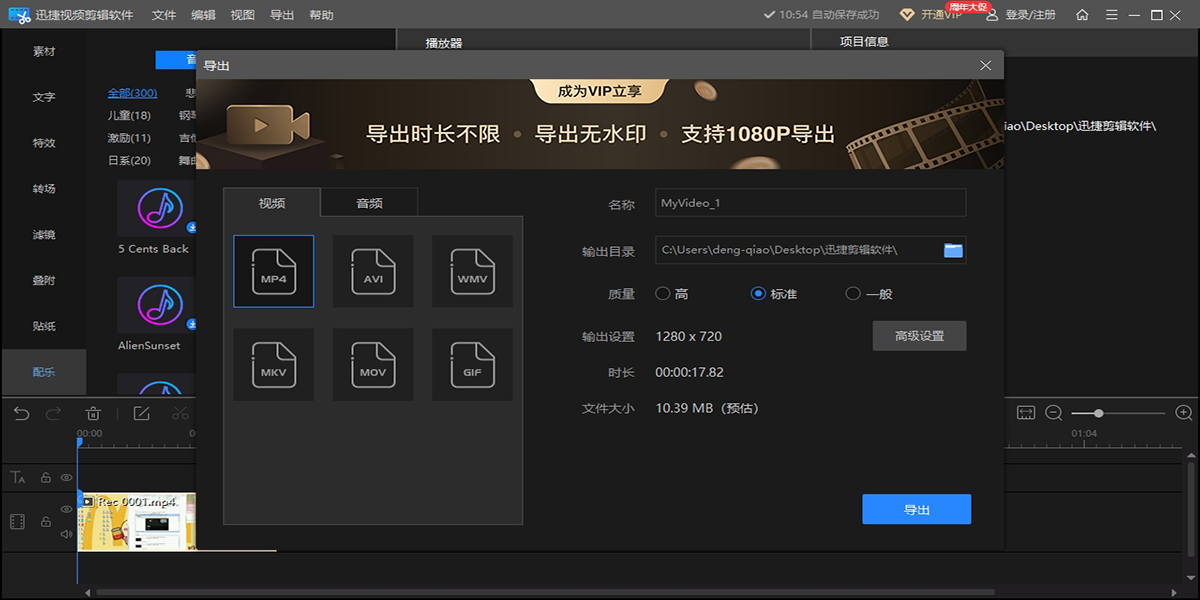This screenshot has width=1200, height=600.
Task: Set quality to 高 (high)
Action: tap(662, 294)
